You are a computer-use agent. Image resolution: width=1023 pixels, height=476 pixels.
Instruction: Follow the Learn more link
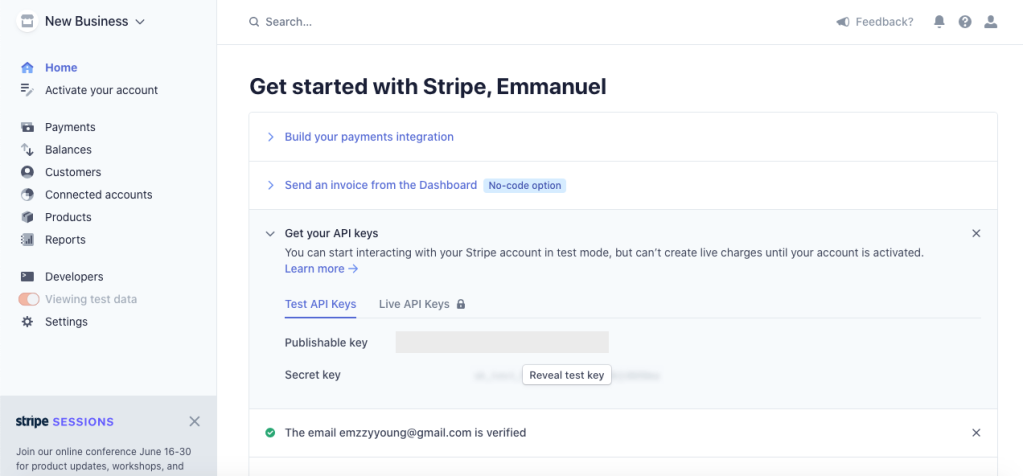[321, 269]
